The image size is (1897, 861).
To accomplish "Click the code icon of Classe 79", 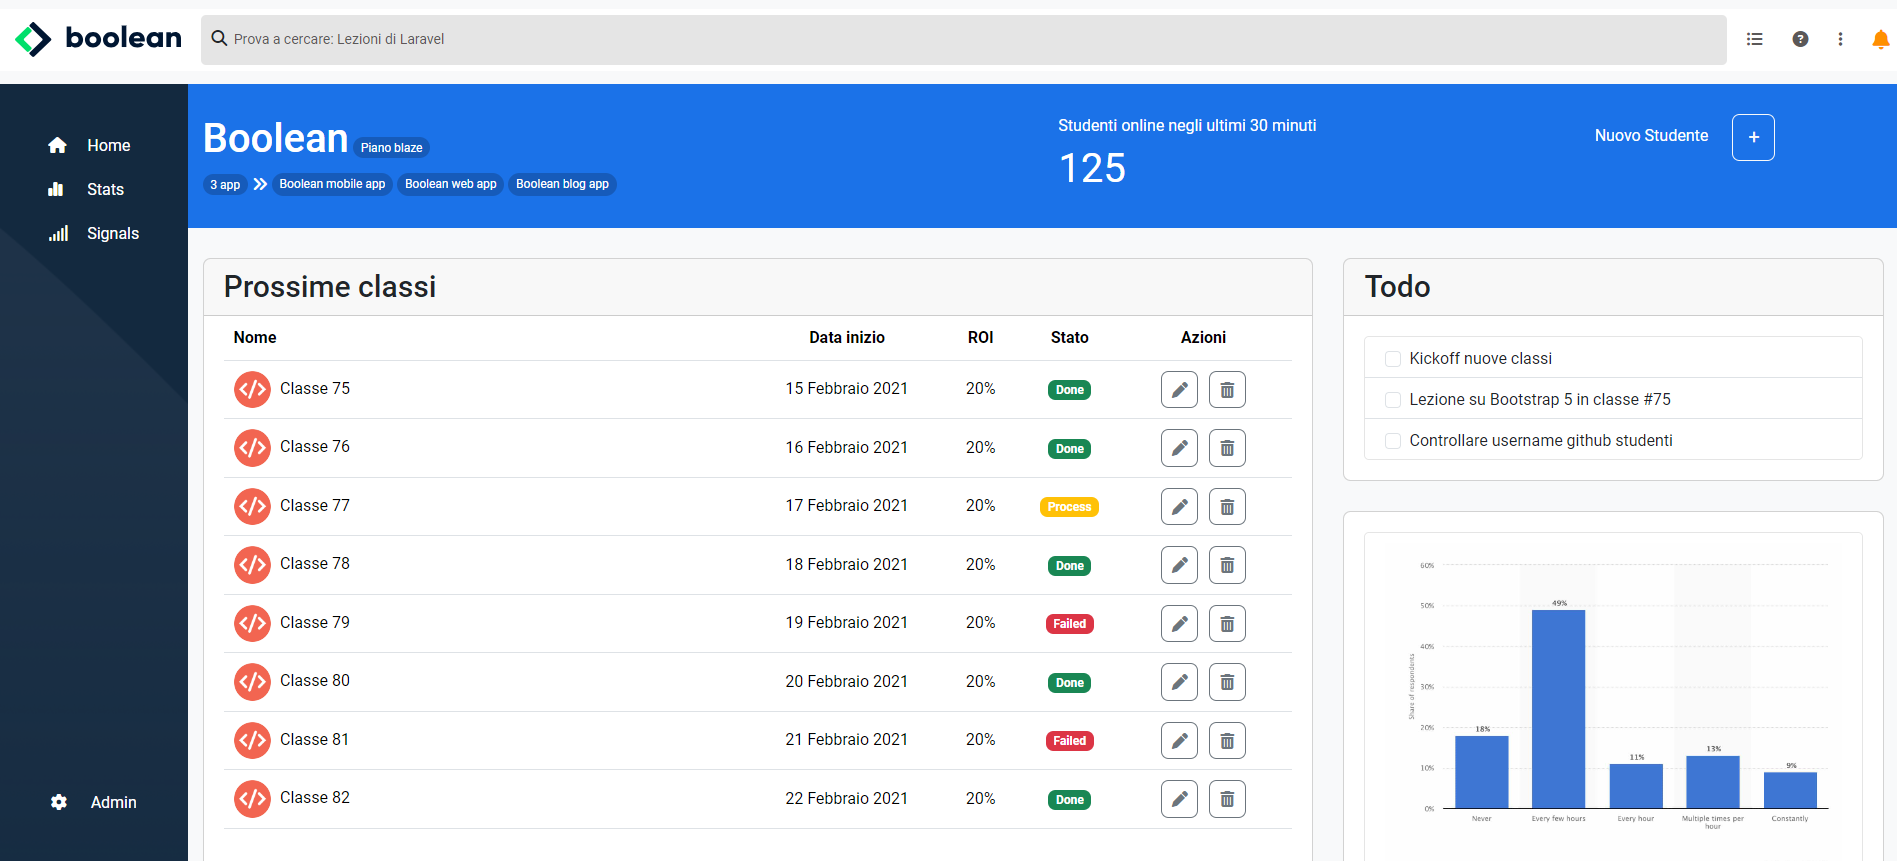I will click(x=252, y=623).
